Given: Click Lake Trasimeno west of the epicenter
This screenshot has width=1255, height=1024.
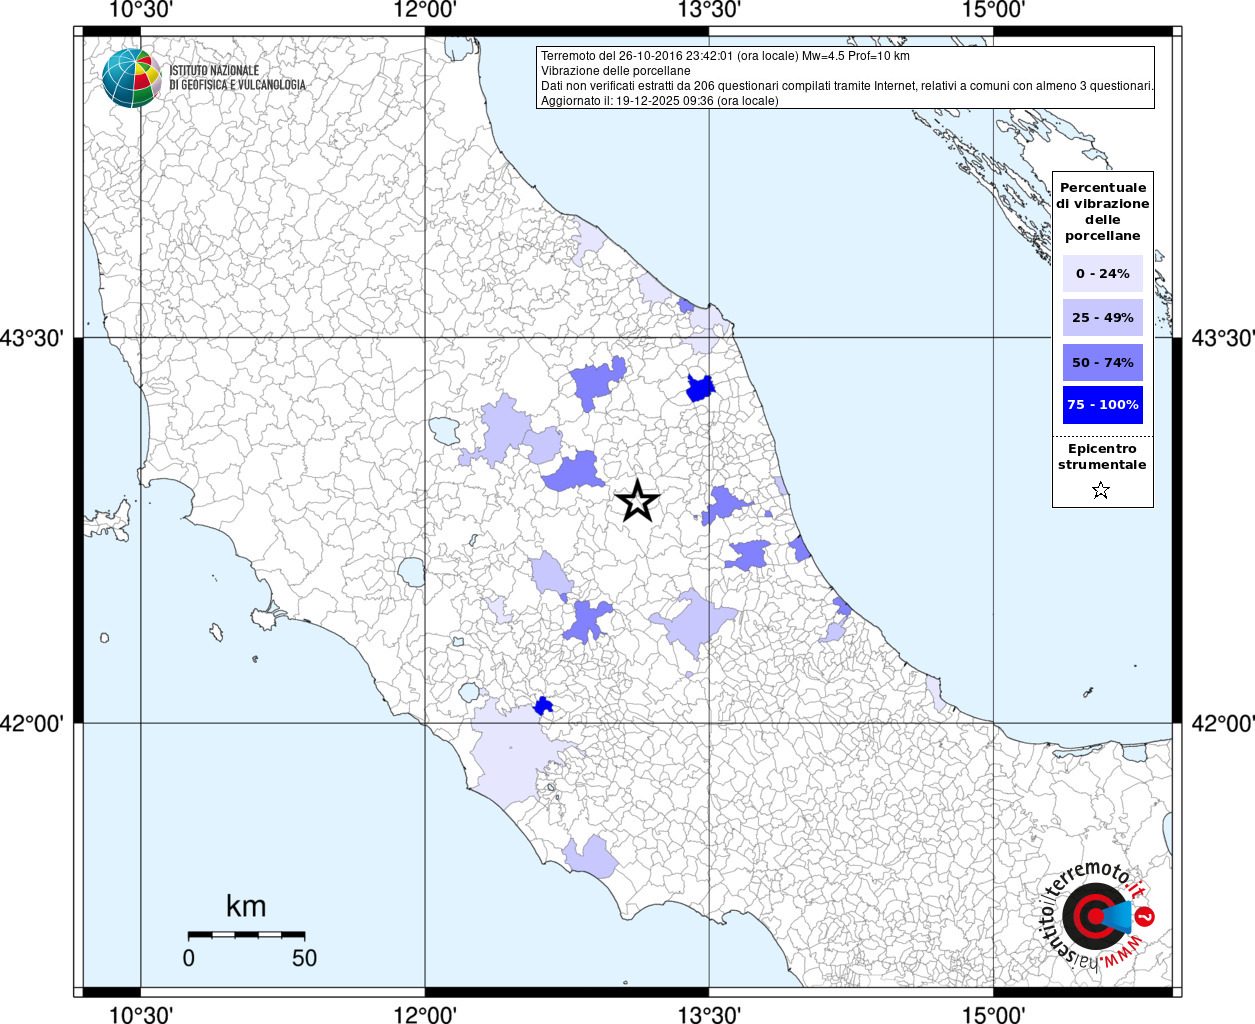Looking at the screenshot, I should coord(445,431).
